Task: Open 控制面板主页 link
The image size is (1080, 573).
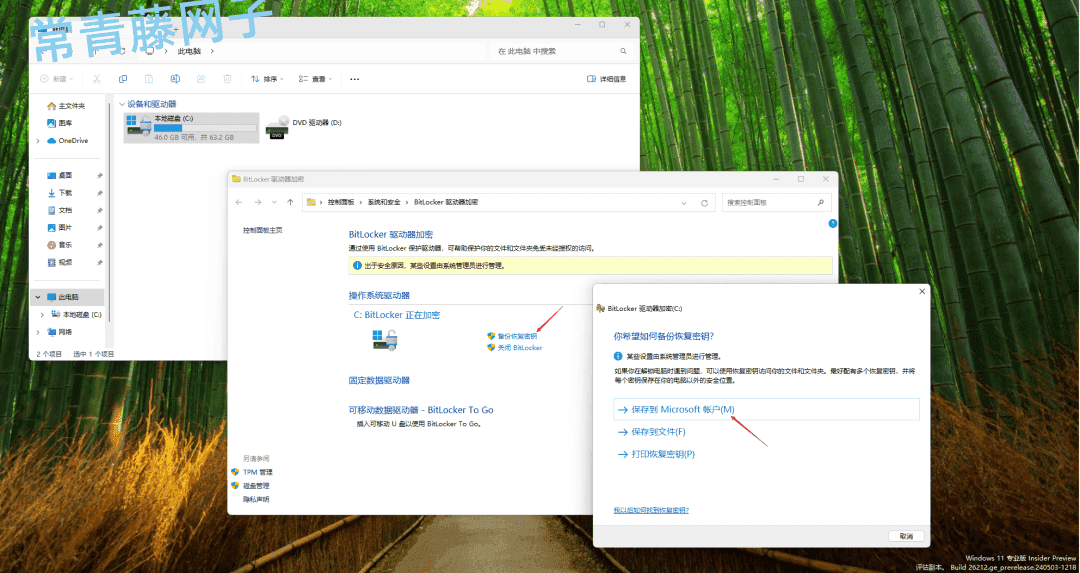Action: 262,230
